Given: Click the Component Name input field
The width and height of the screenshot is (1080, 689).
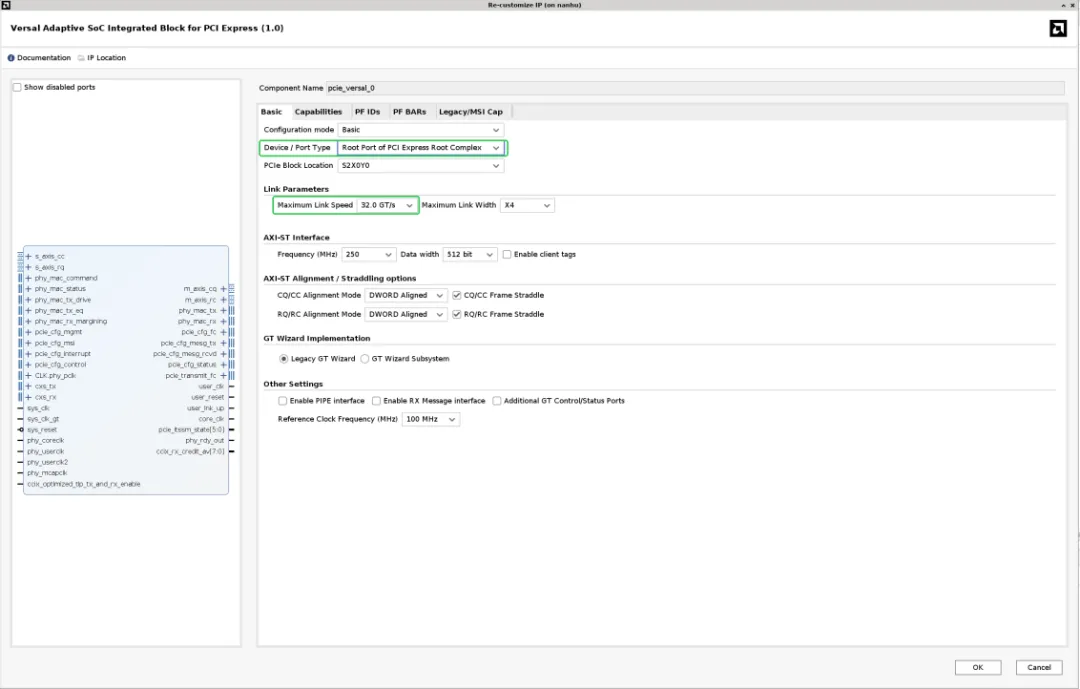Looking at the screenshot, I should click(690, 88).
